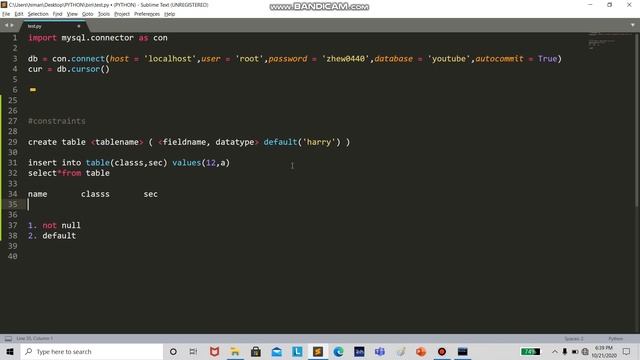Open the dark blue app icon next to Edge

(x=359, y=351)
